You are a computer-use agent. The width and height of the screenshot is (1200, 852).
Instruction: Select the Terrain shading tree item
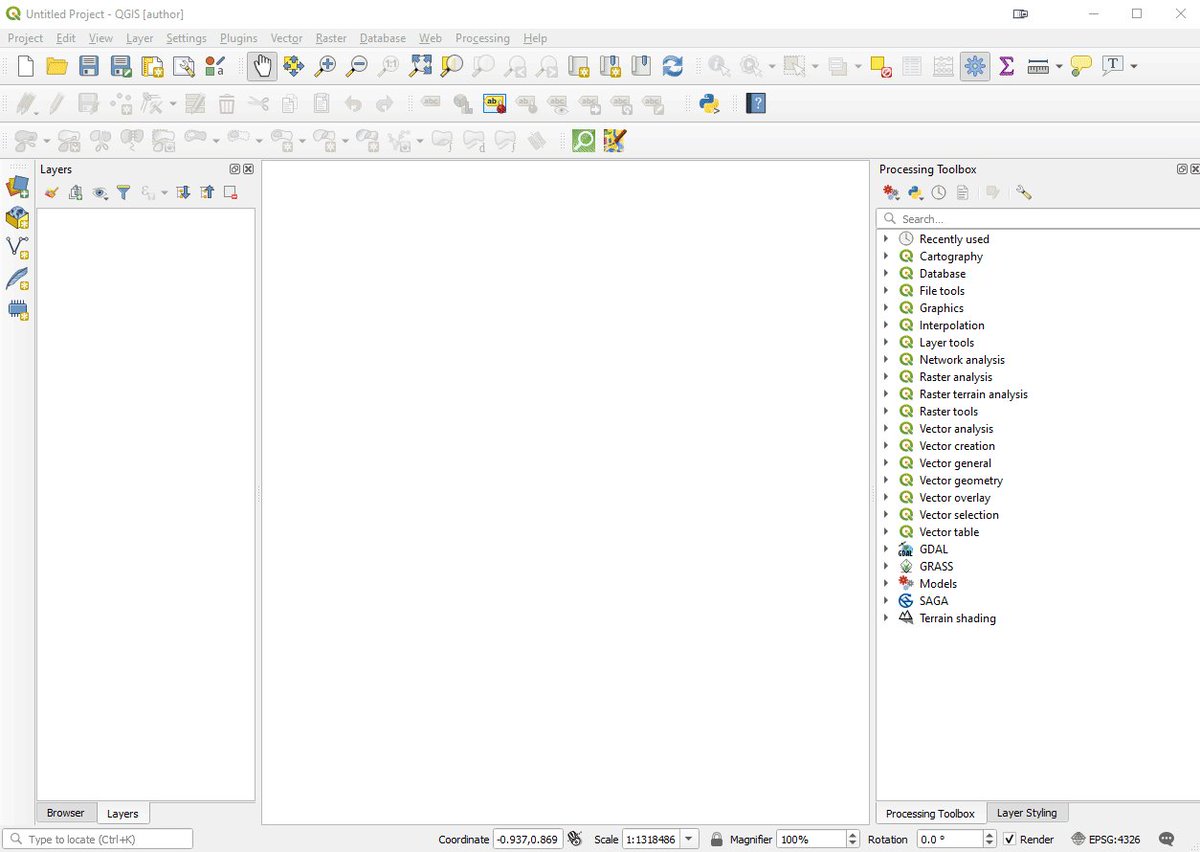pyautogui.click(x=957, y=618)
